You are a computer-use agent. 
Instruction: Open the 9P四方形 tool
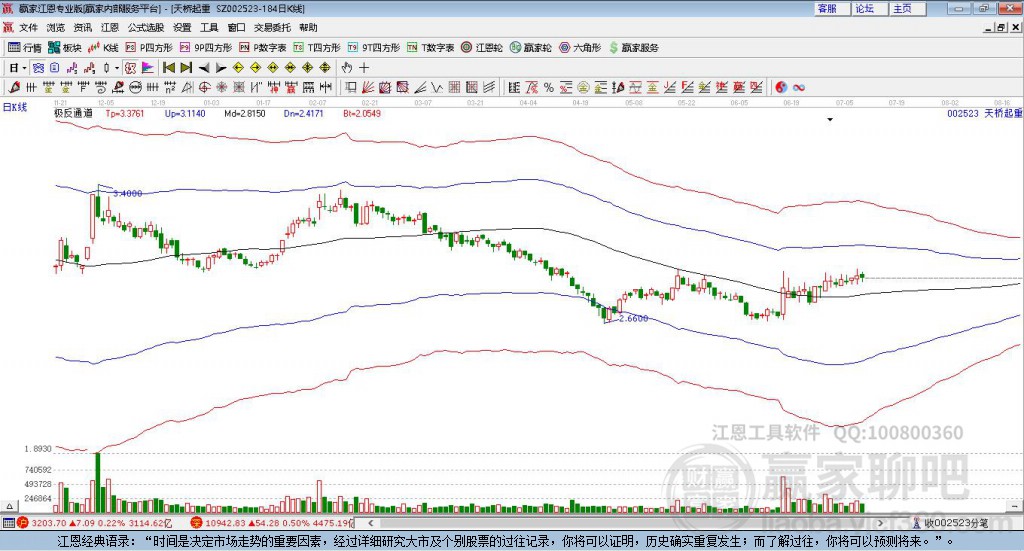pyautogui.click(x=206, y=48)
